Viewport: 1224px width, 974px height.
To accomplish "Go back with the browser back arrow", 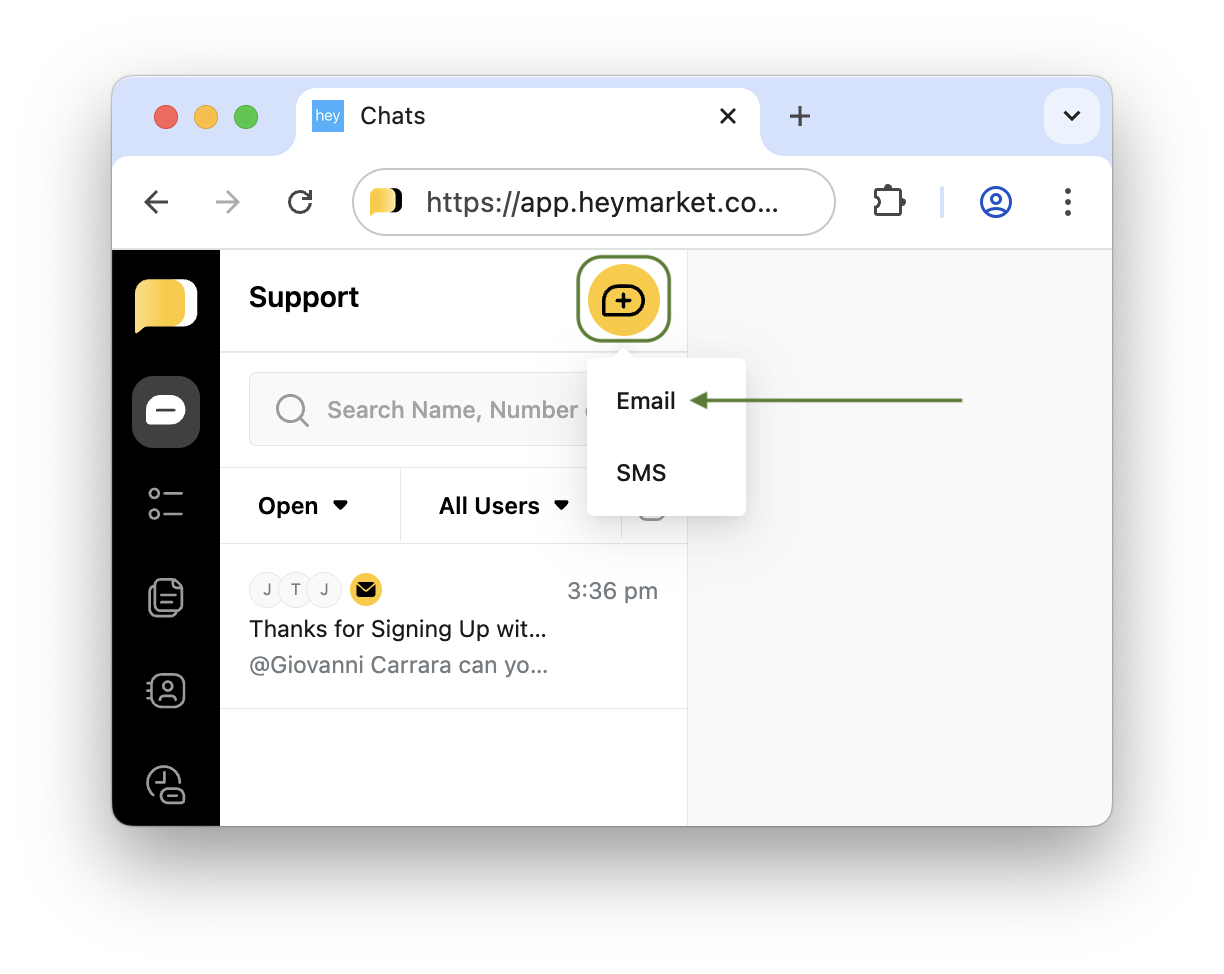I will 156,203.
